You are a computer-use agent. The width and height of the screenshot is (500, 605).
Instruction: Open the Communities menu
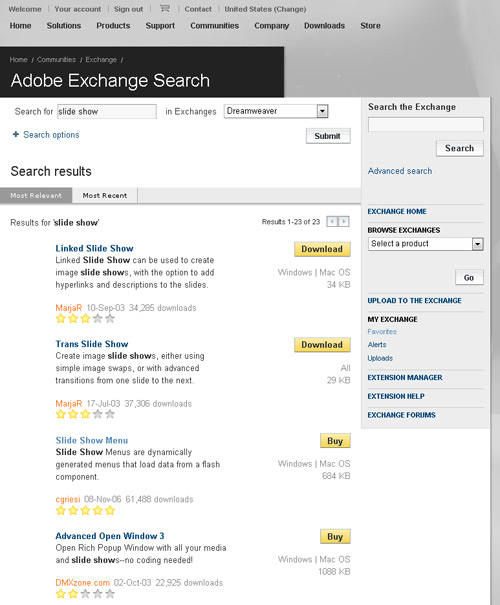tap(215, 25)
